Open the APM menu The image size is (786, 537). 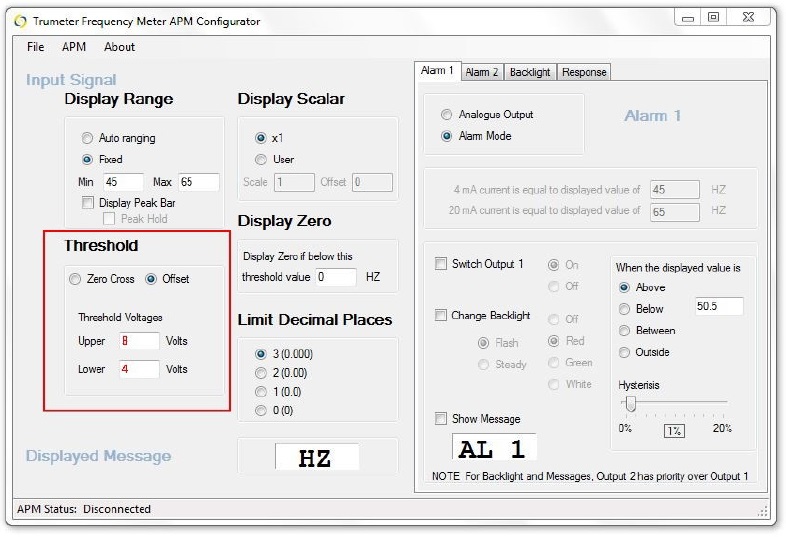coord(74,47)
